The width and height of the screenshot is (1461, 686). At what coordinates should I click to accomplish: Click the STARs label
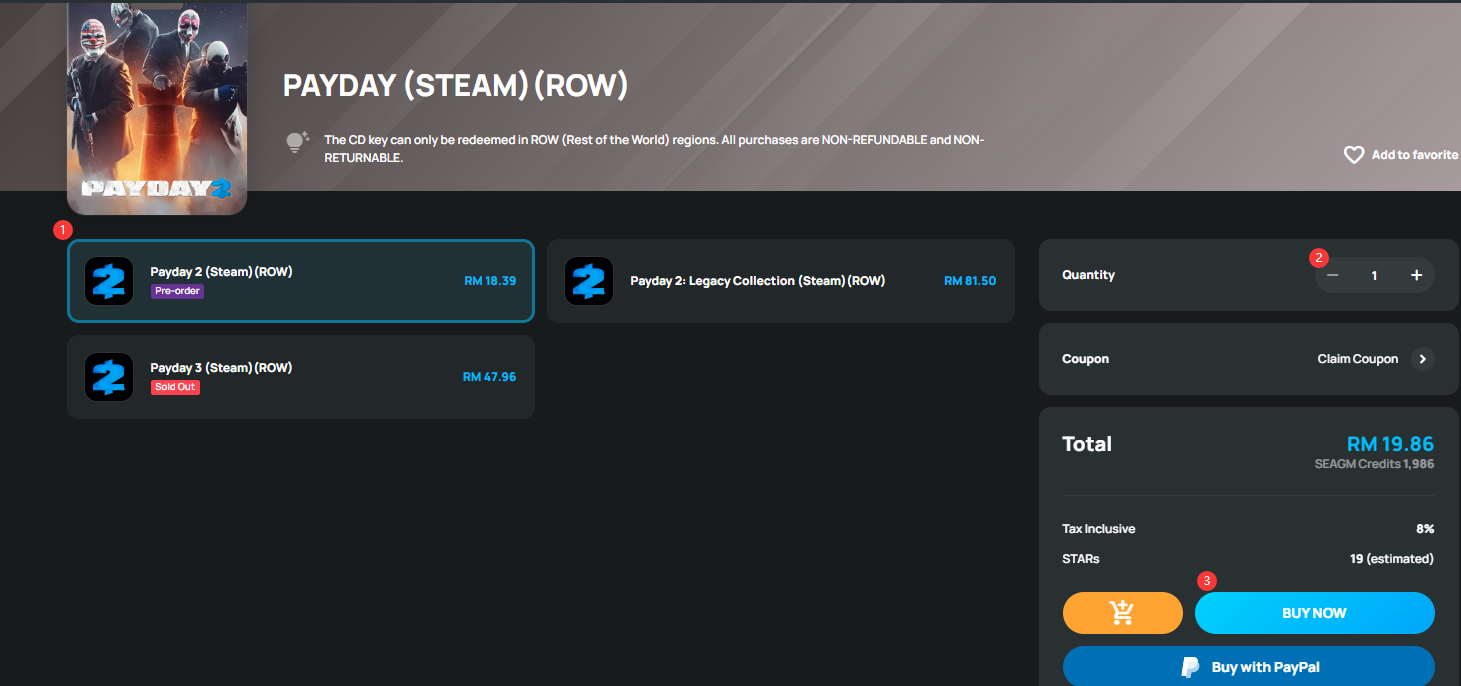(x=1081, y=559)
